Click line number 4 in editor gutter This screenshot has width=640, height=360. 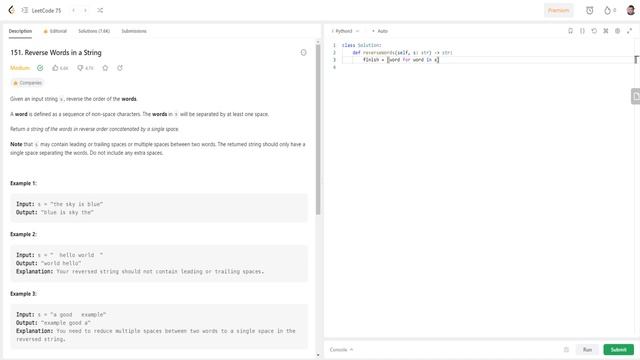(334, 67)
